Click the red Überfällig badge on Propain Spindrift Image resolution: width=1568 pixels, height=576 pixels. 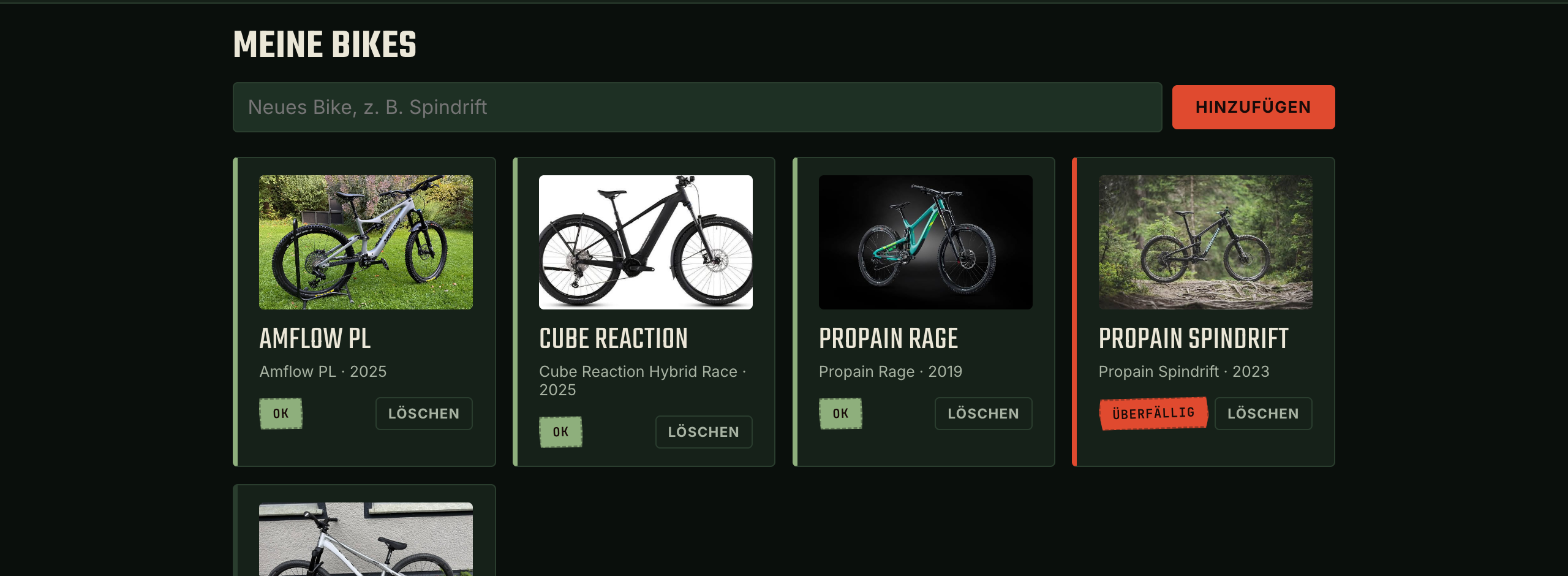tap(1153, 414)
